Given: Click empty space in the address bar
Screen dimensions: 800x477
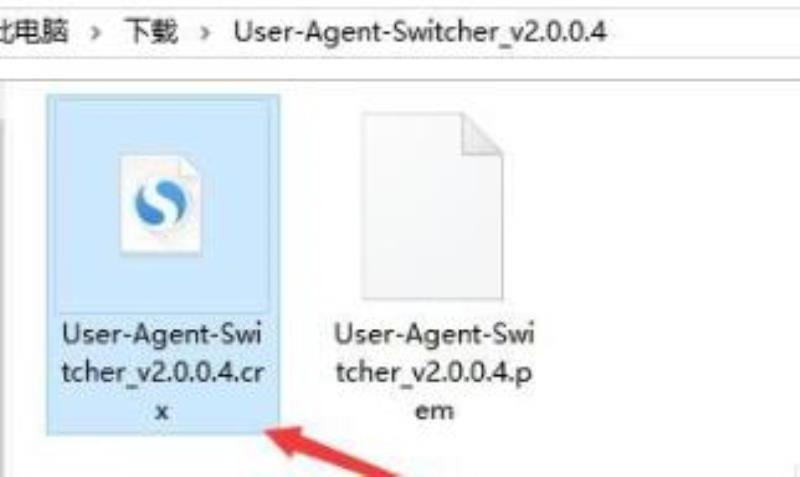Looking at the screenshot, I should (x=704, y=33).
